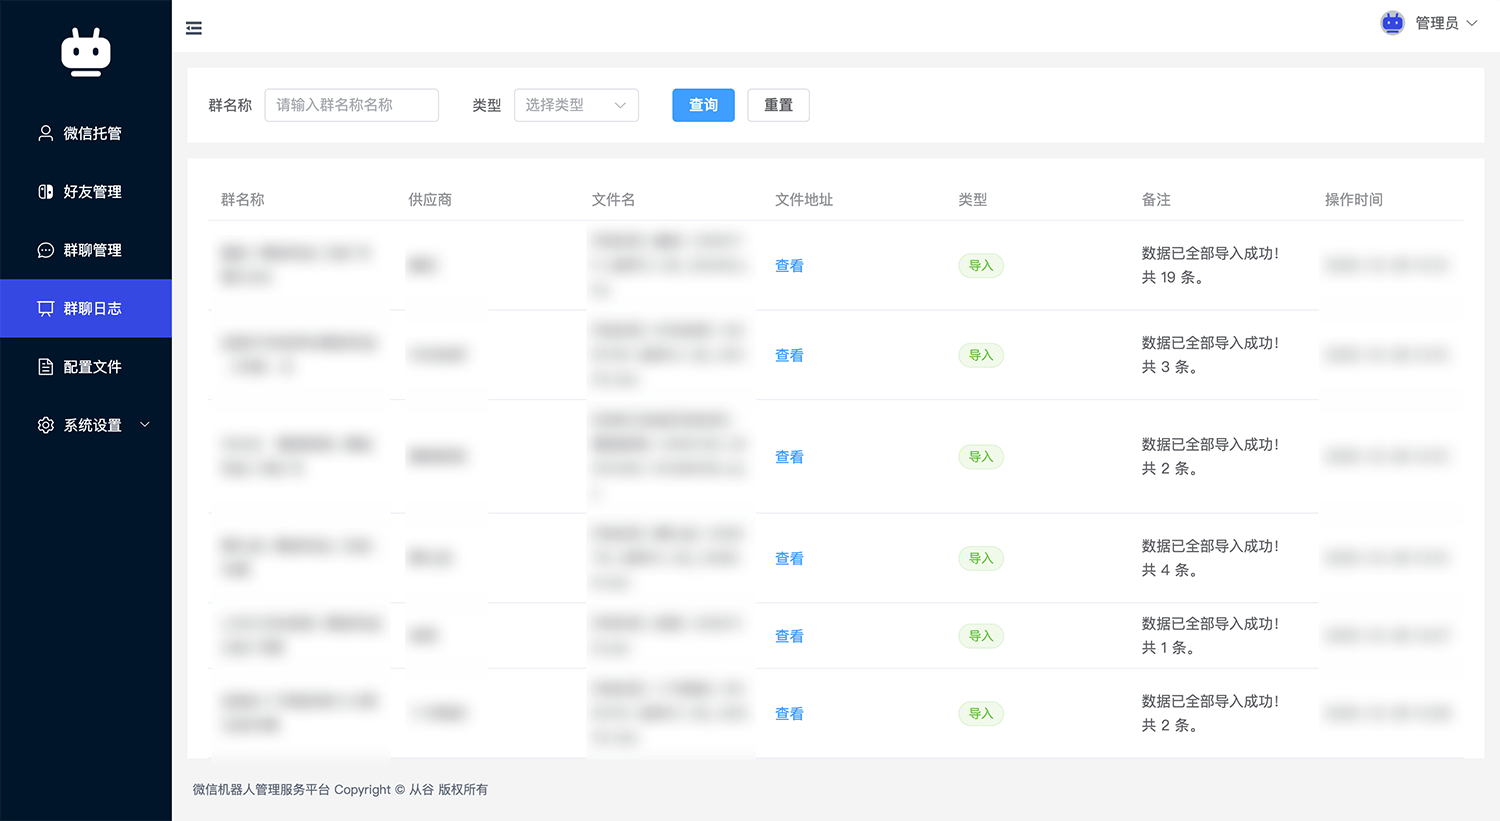Viewport: 1500px width, 821px height.
Task: Click 导入 tag in the last row
Action: coord(980,714)
